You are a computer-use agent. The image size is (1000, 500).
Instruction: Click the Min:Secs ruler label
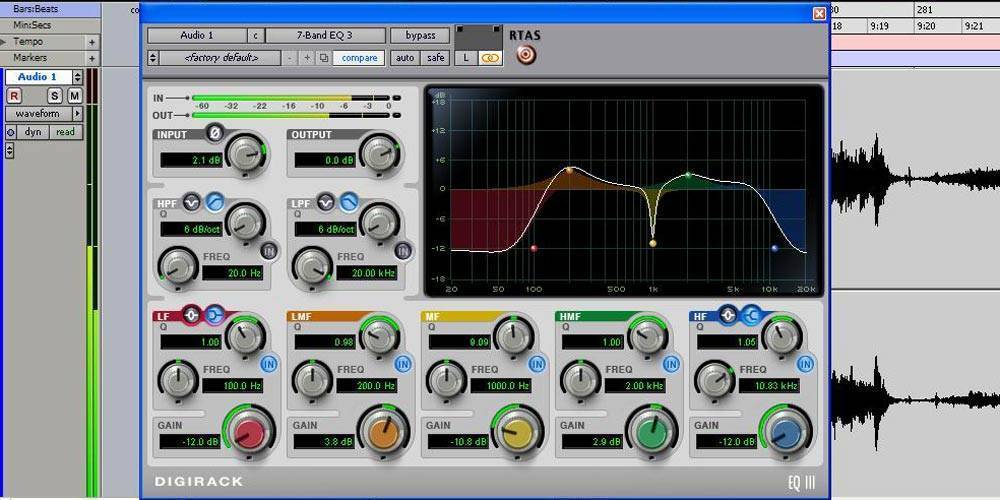[33, 25]
